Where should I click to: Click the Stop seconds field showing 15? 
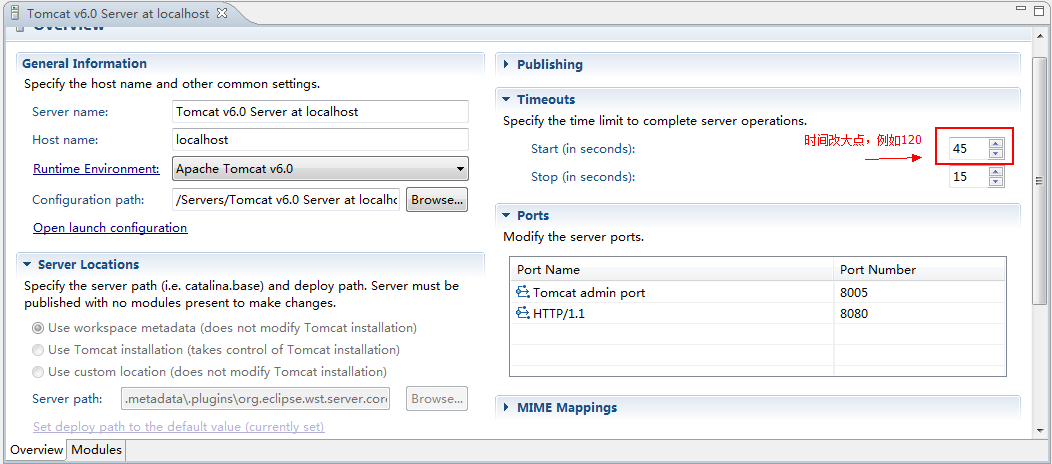(968, 177)
